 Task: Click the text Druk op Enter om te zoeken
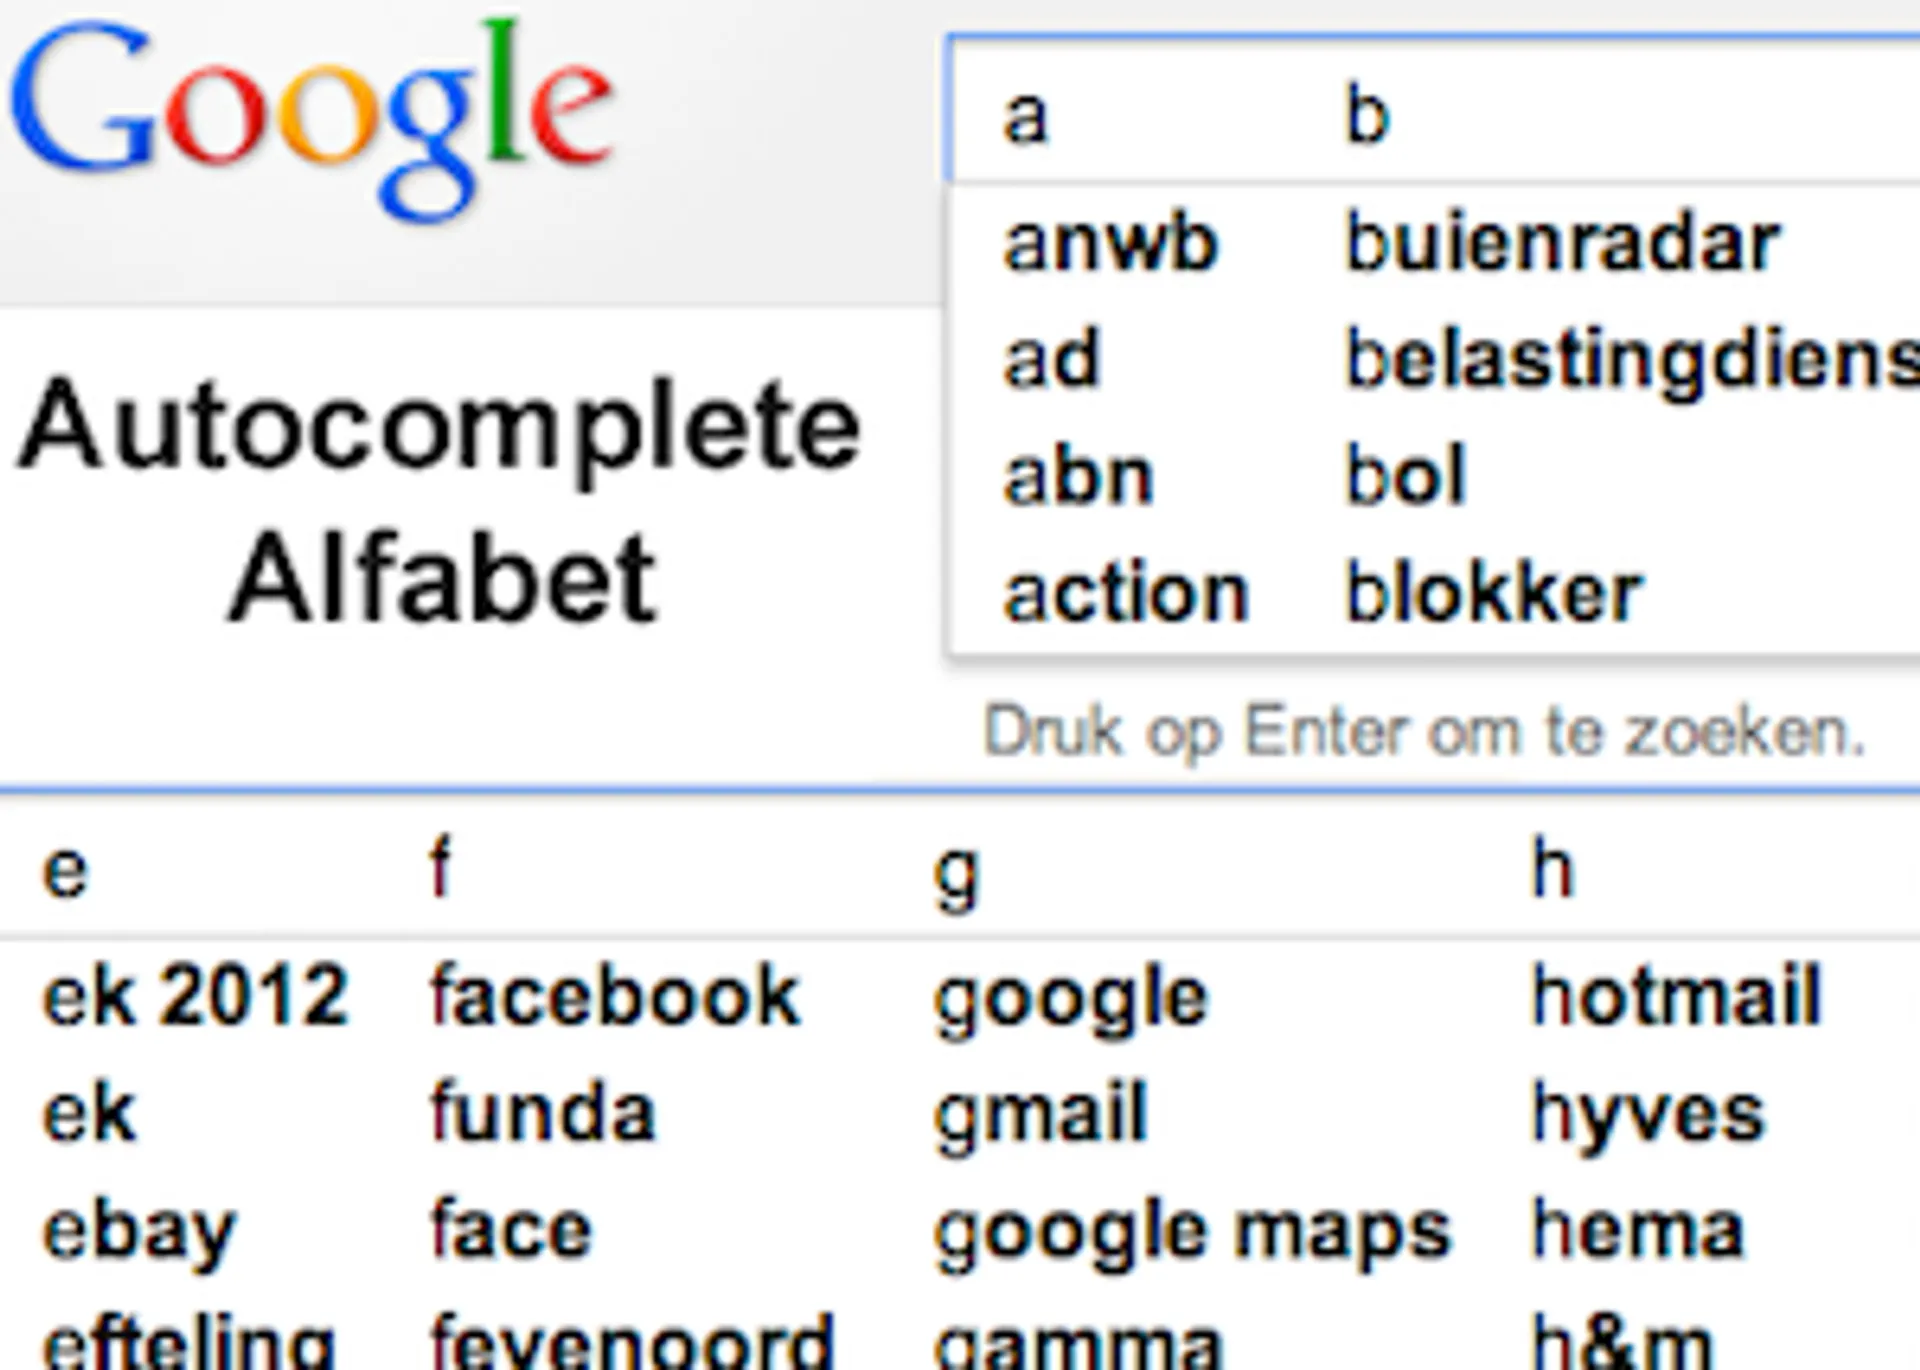tap(1430, 730)
